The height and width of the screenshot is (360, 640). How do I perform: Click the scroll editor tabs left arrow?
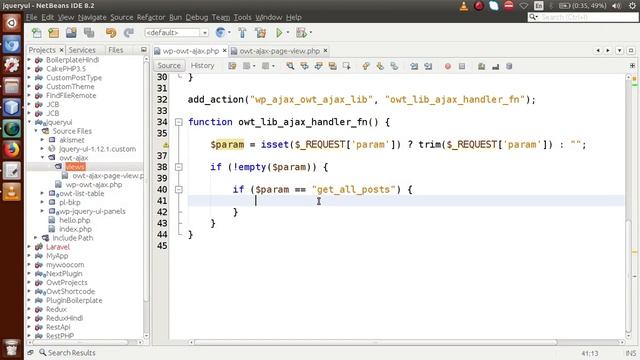coord(598,51)
